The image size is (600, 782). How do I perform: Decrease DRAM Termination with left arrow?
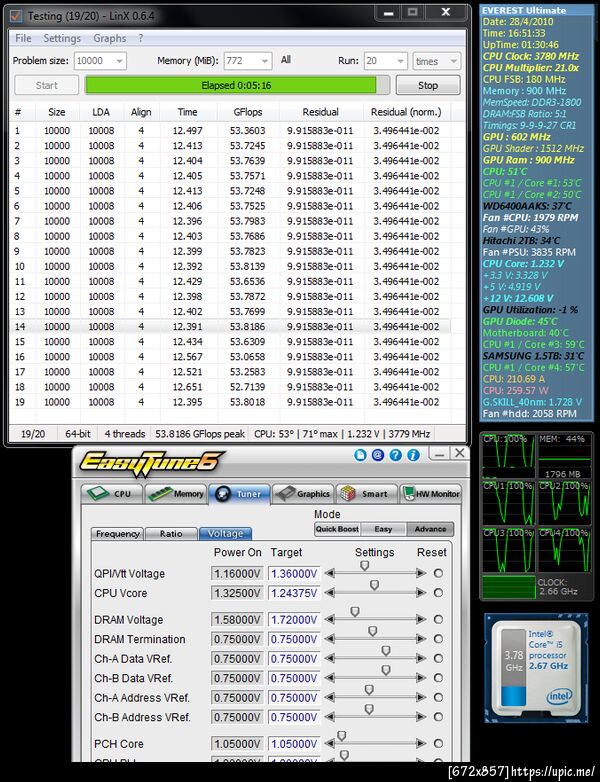pos(329,639)
